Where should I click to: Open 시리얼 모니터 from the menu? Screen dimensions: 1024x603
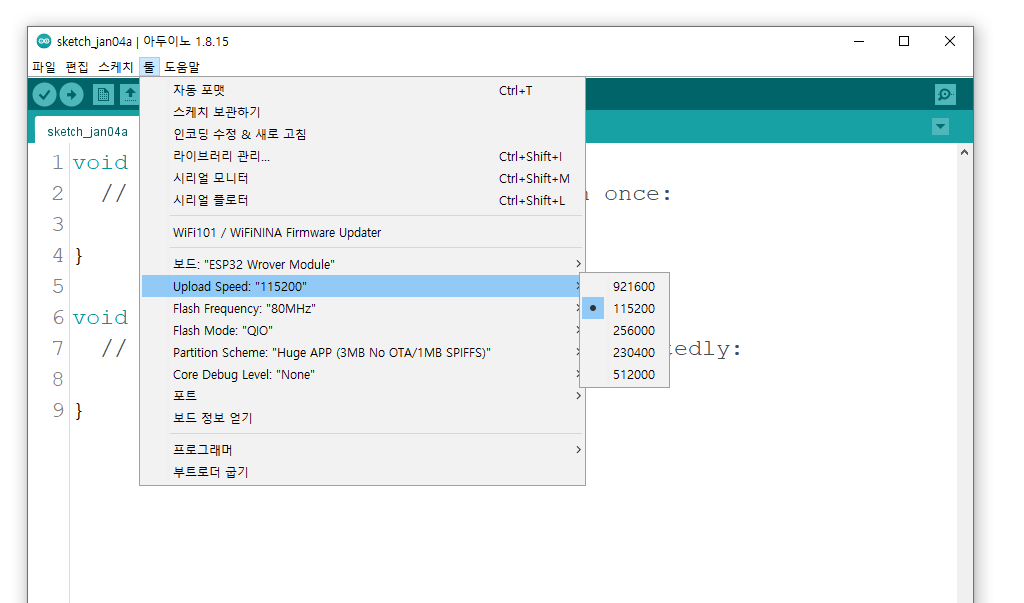coord(362,178)
